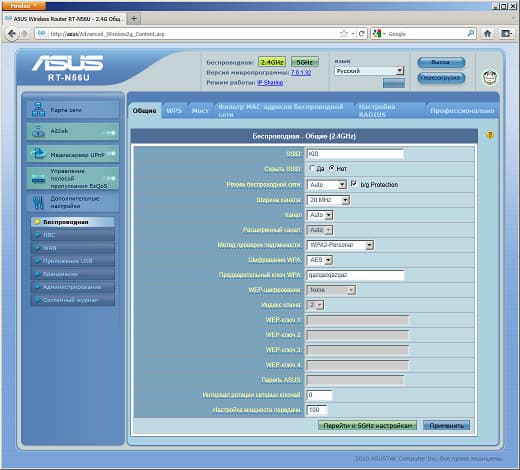The height and width of the screenshot is (470, 520).
Task: Click the Применить apply button
Action: pyautogui.click(x=447, y=425)
